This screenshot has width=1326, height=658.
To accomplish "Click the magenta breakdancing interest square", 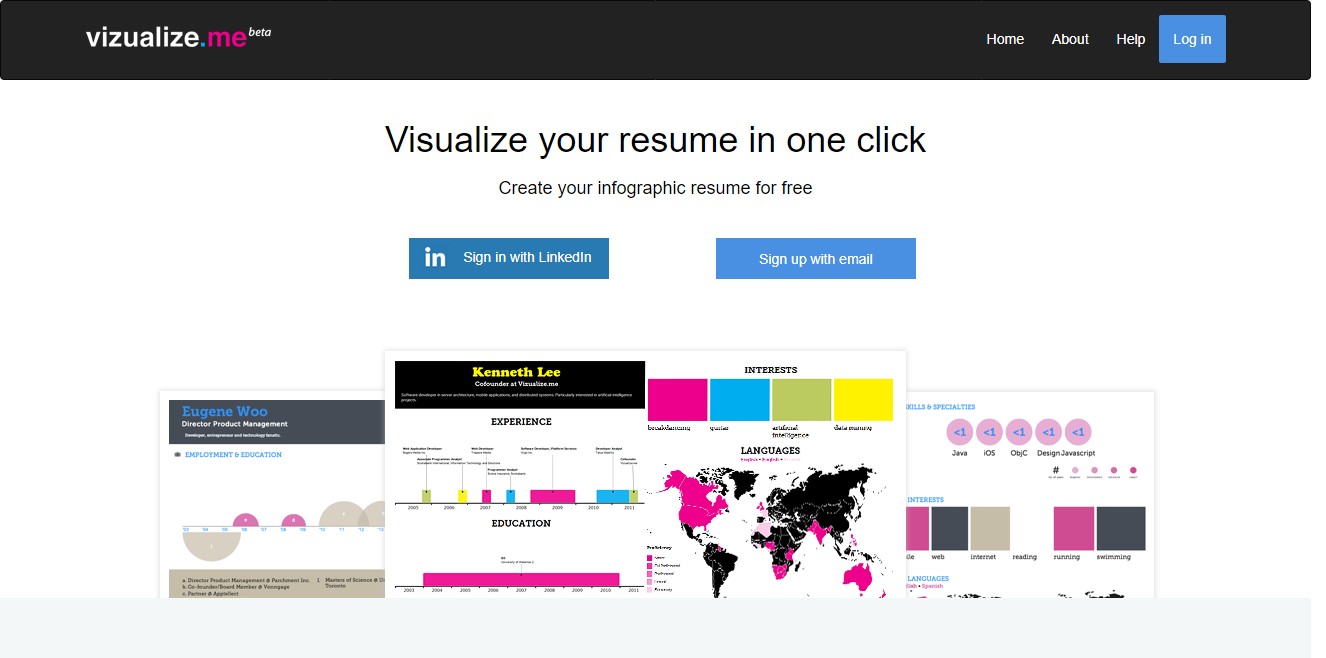I will point(678,399).
